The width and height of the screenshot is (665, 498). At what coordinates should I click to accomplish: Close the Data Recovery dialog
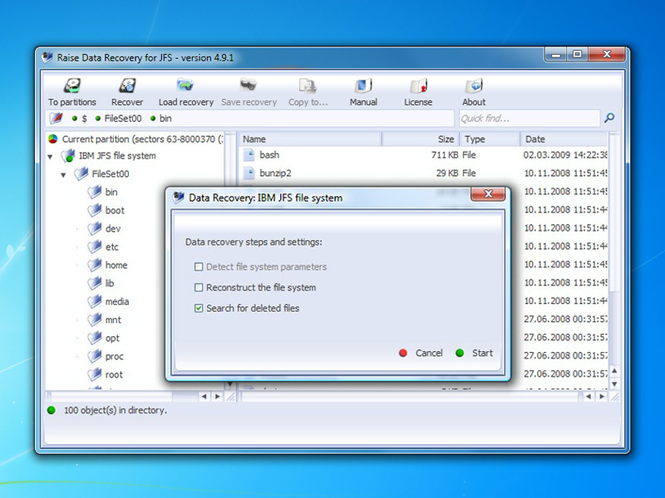tap(488, 194)
